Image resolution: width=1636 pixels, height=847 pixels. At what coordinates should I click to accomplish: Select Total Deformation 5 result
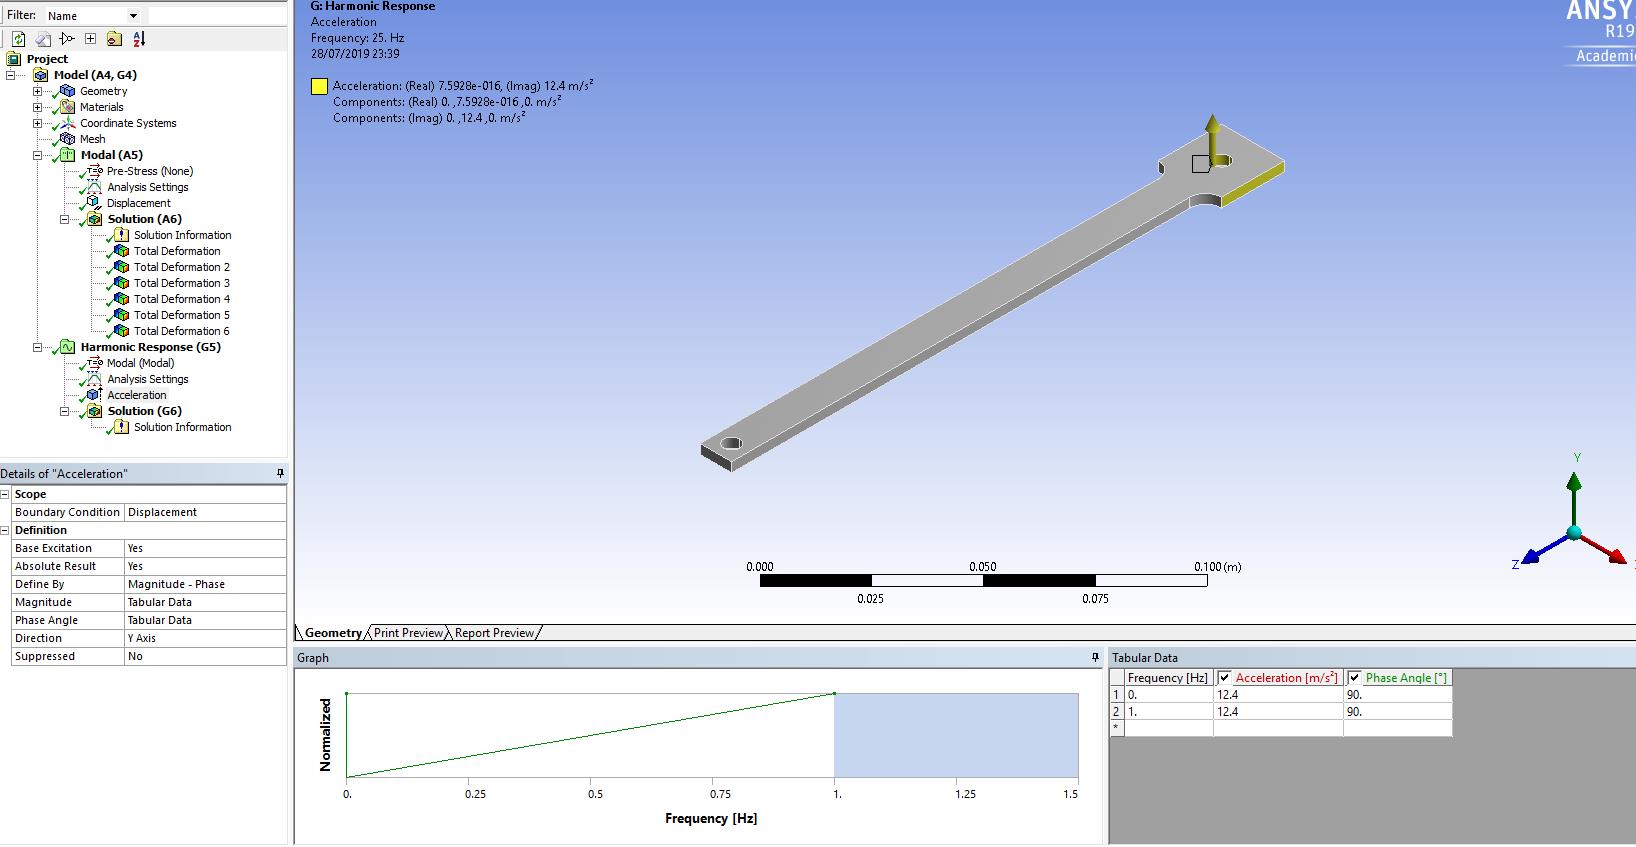coord(181,315)
